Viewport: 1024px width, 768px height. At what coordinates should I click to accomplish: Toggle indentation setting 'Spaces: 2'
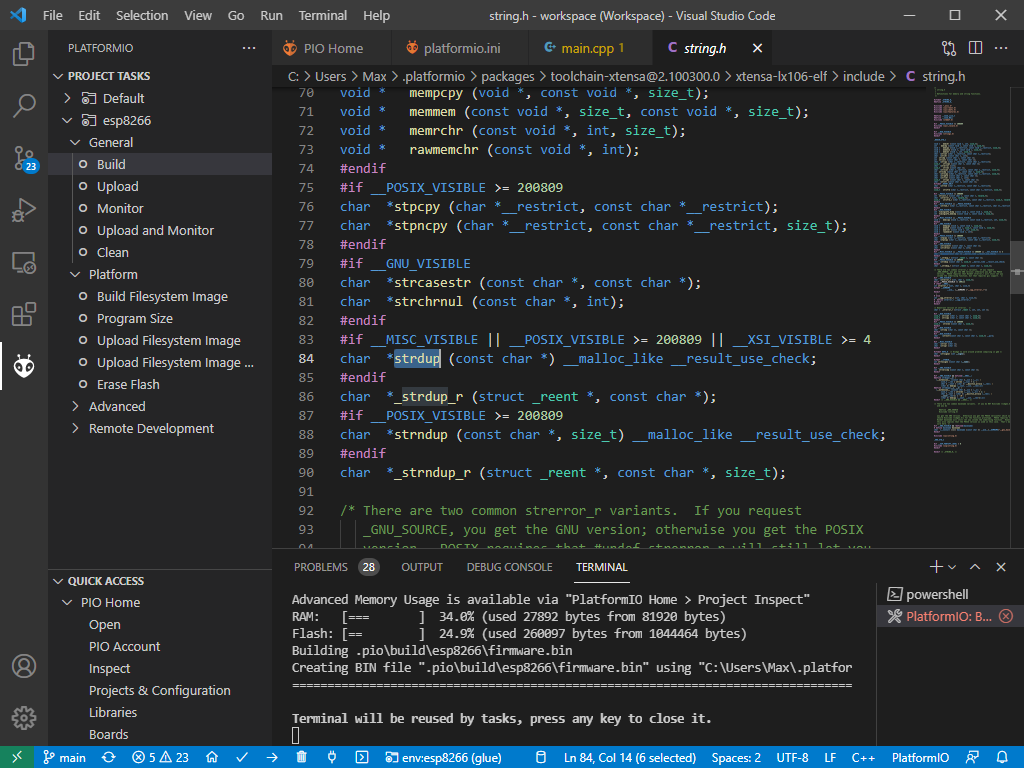pyautogui.click(x=736, y=758)
